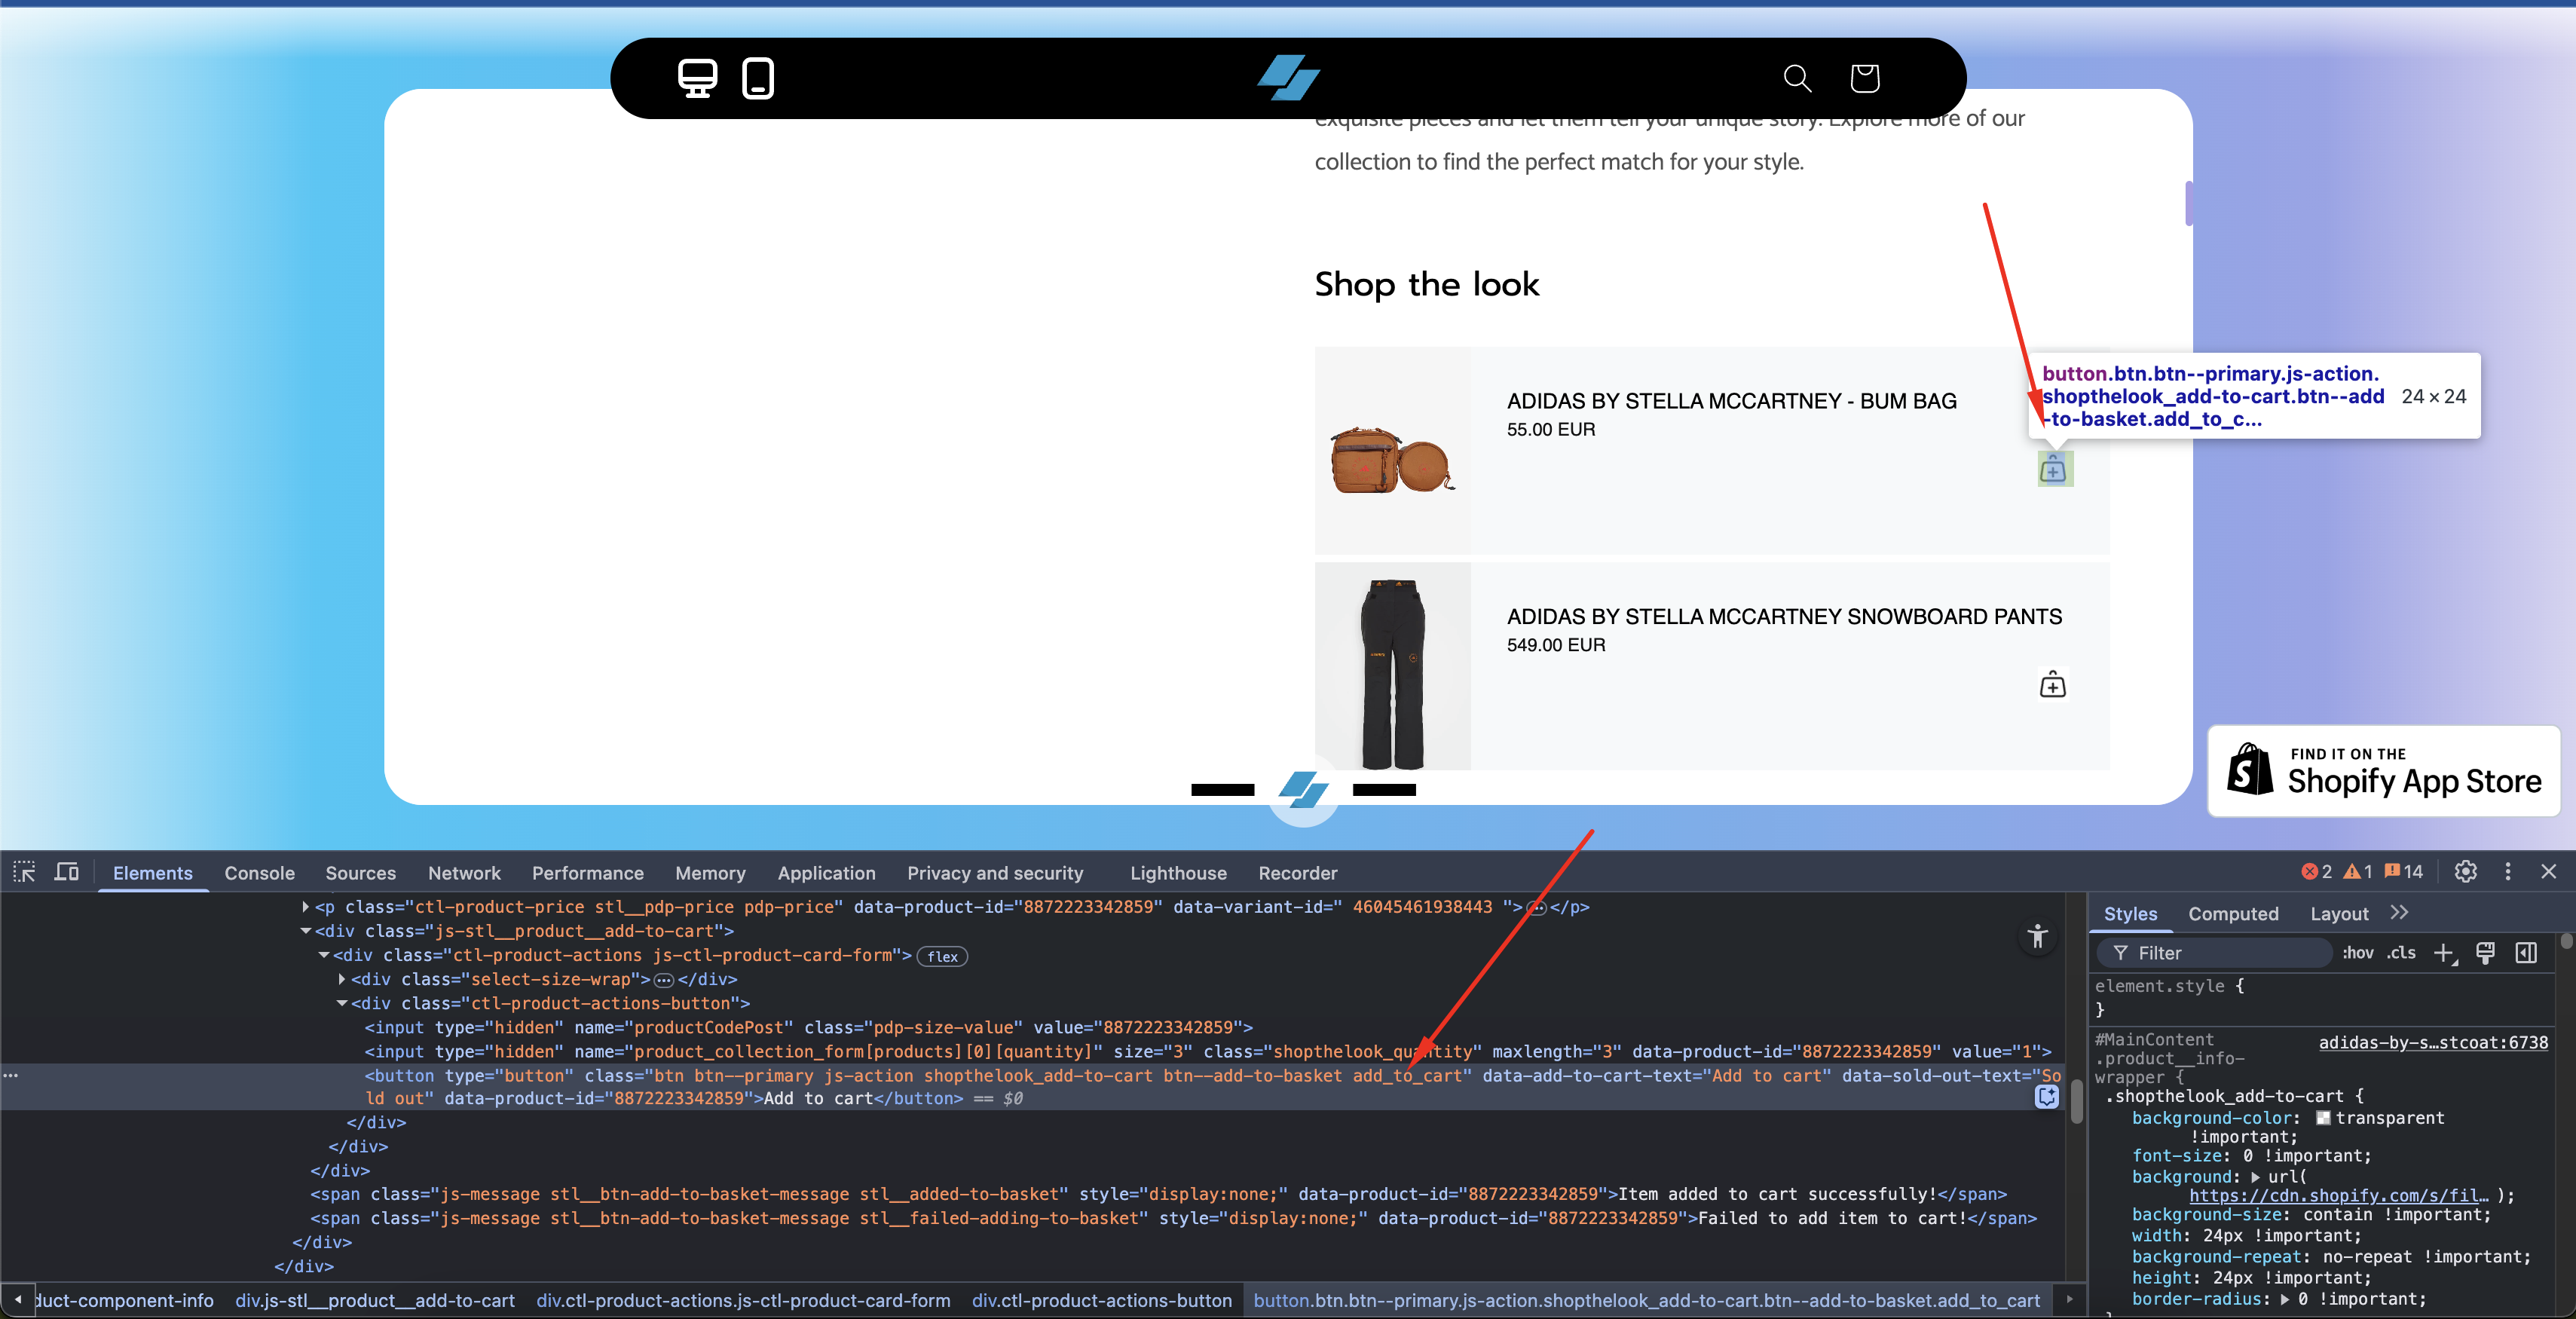
Task: Click the Shopify App Store badge
Action: click(2383, 770)
